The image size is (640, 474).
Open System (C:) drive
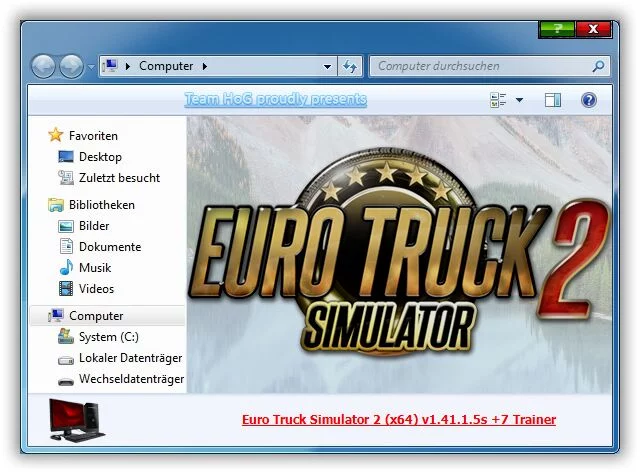109,337
